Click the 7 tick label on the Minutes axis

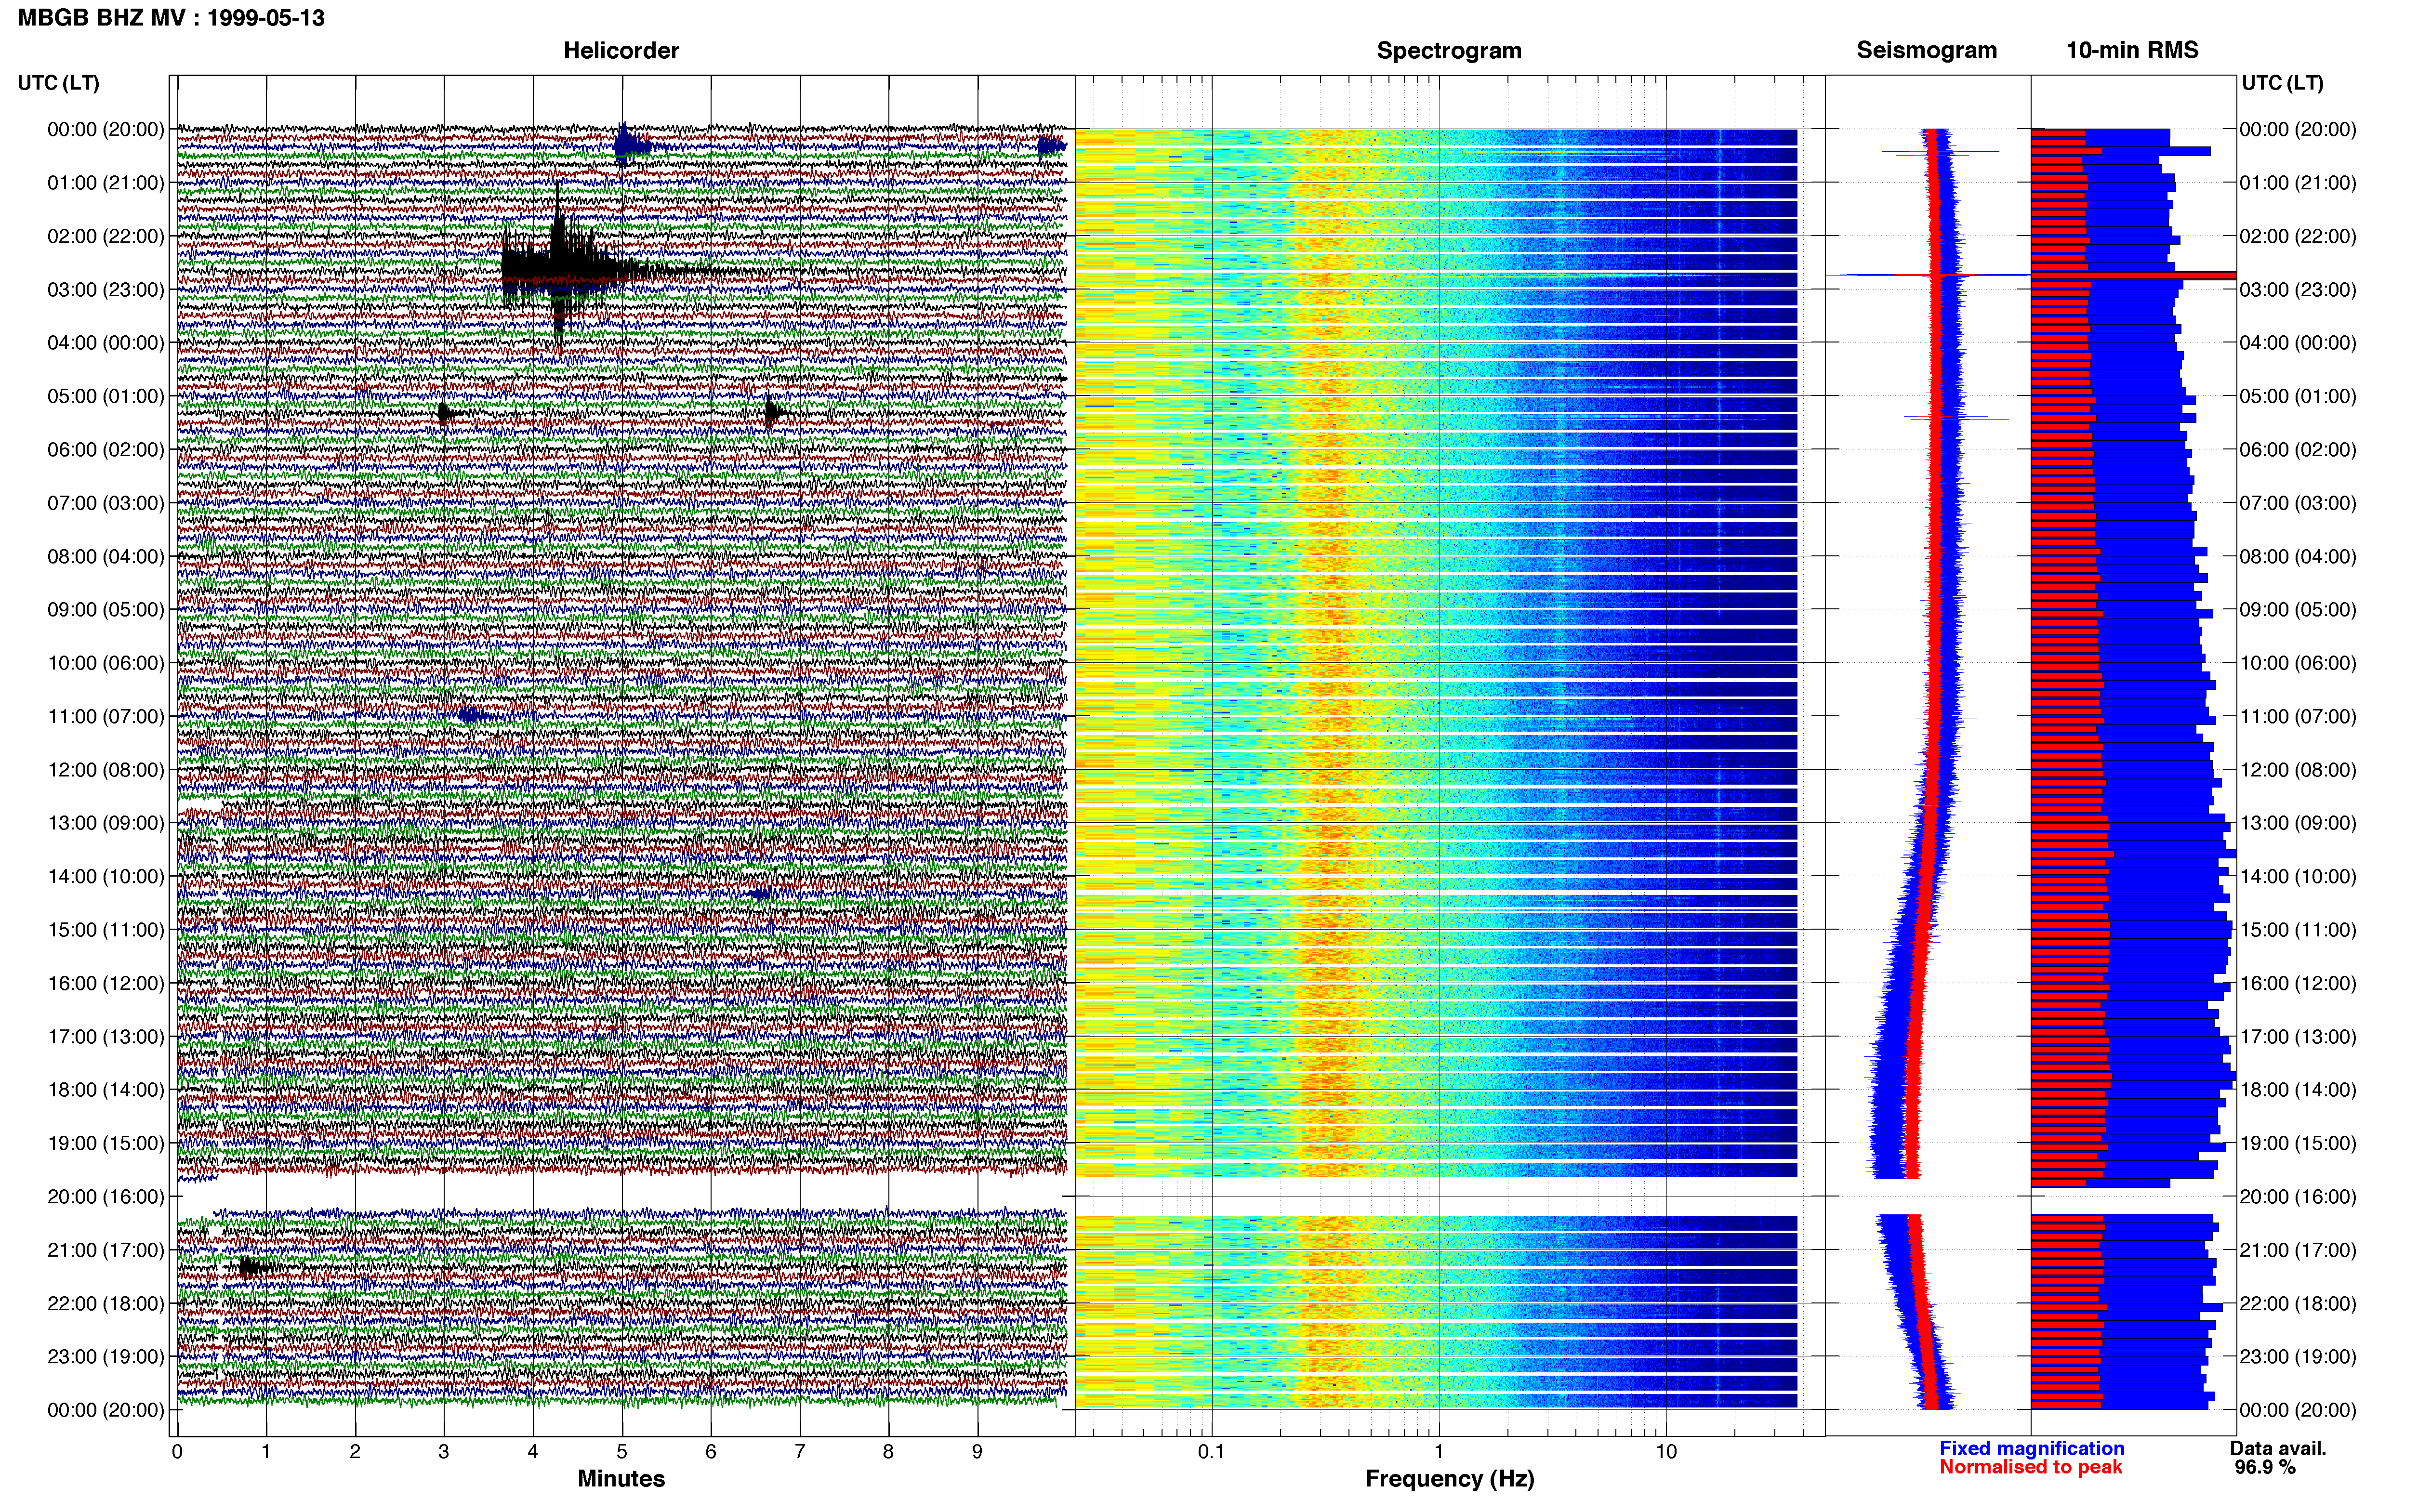point(800,1451)
